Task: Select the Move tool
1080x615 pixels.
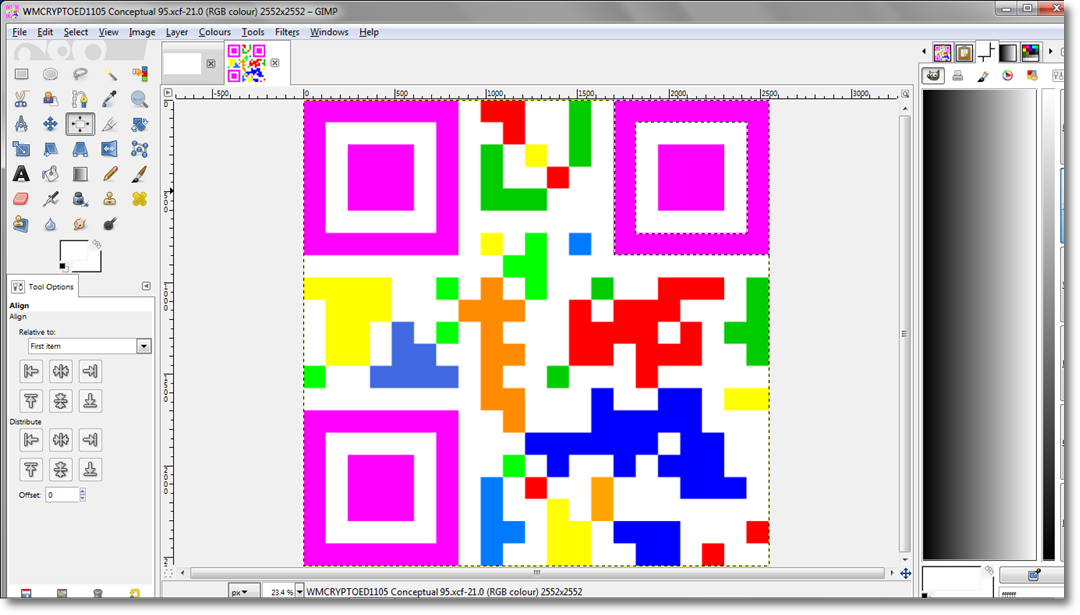Action: 50,124
